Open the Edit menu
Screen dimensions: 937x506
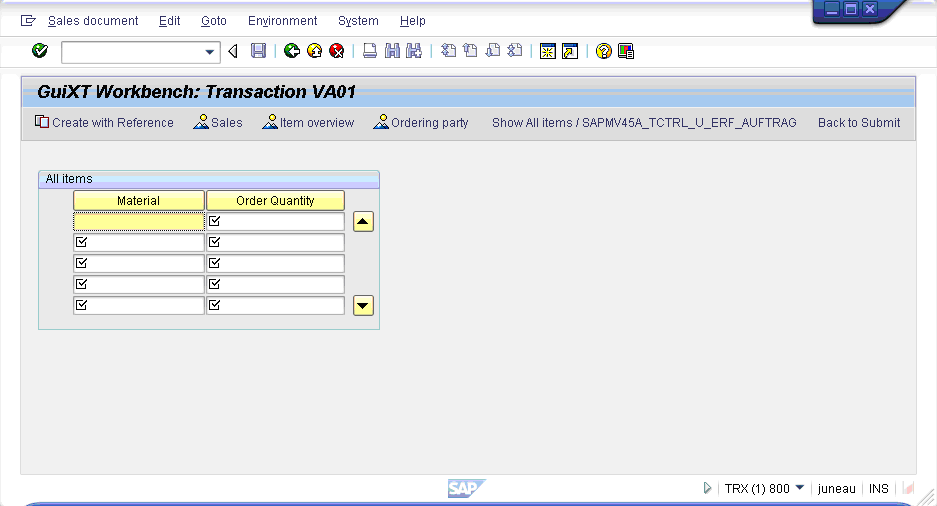[x=169, y=21]
